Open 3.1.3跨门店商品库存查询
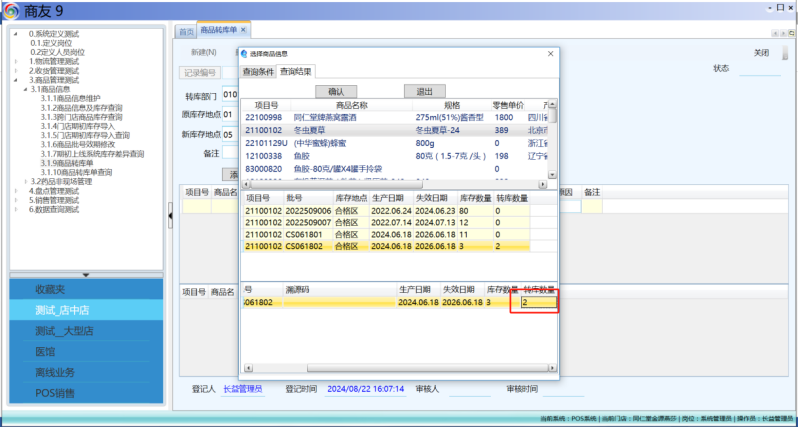The height and width of the screenshot is (427, 798). pos(81,117)
